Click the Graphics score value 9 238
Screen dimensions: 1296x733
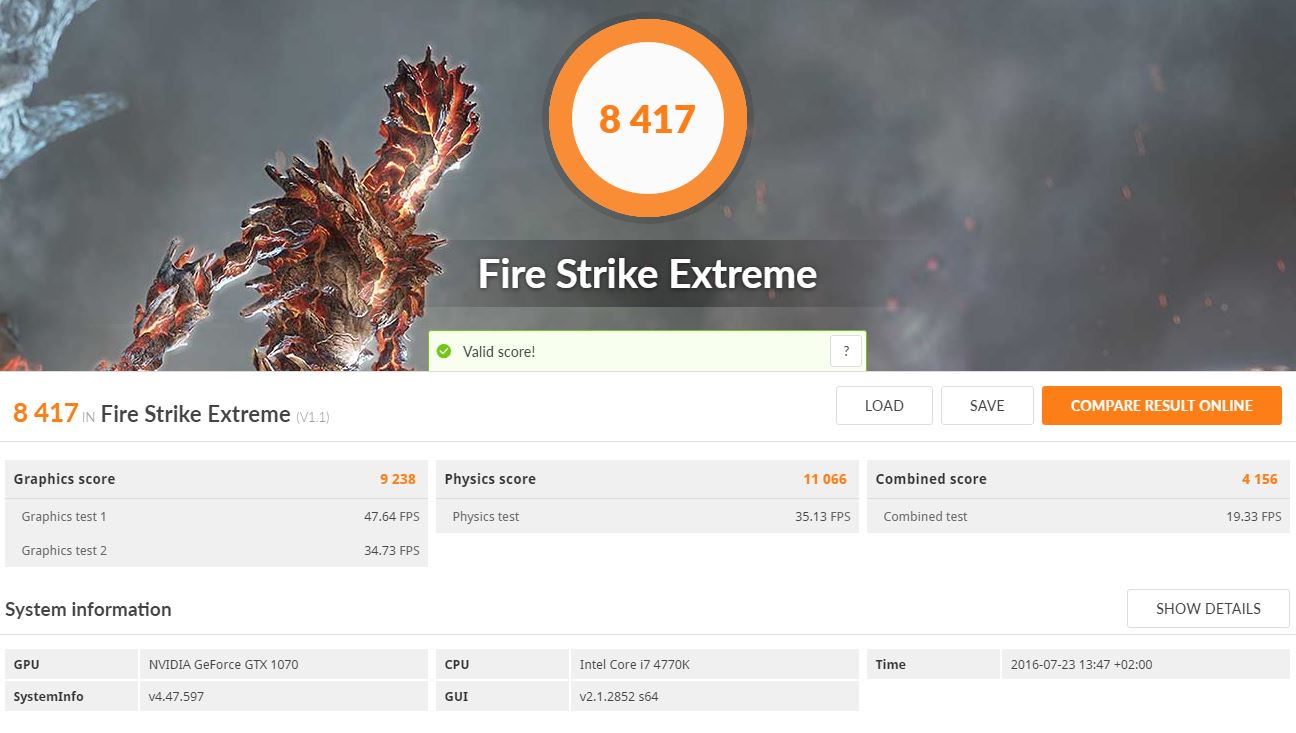coord(398,479)
